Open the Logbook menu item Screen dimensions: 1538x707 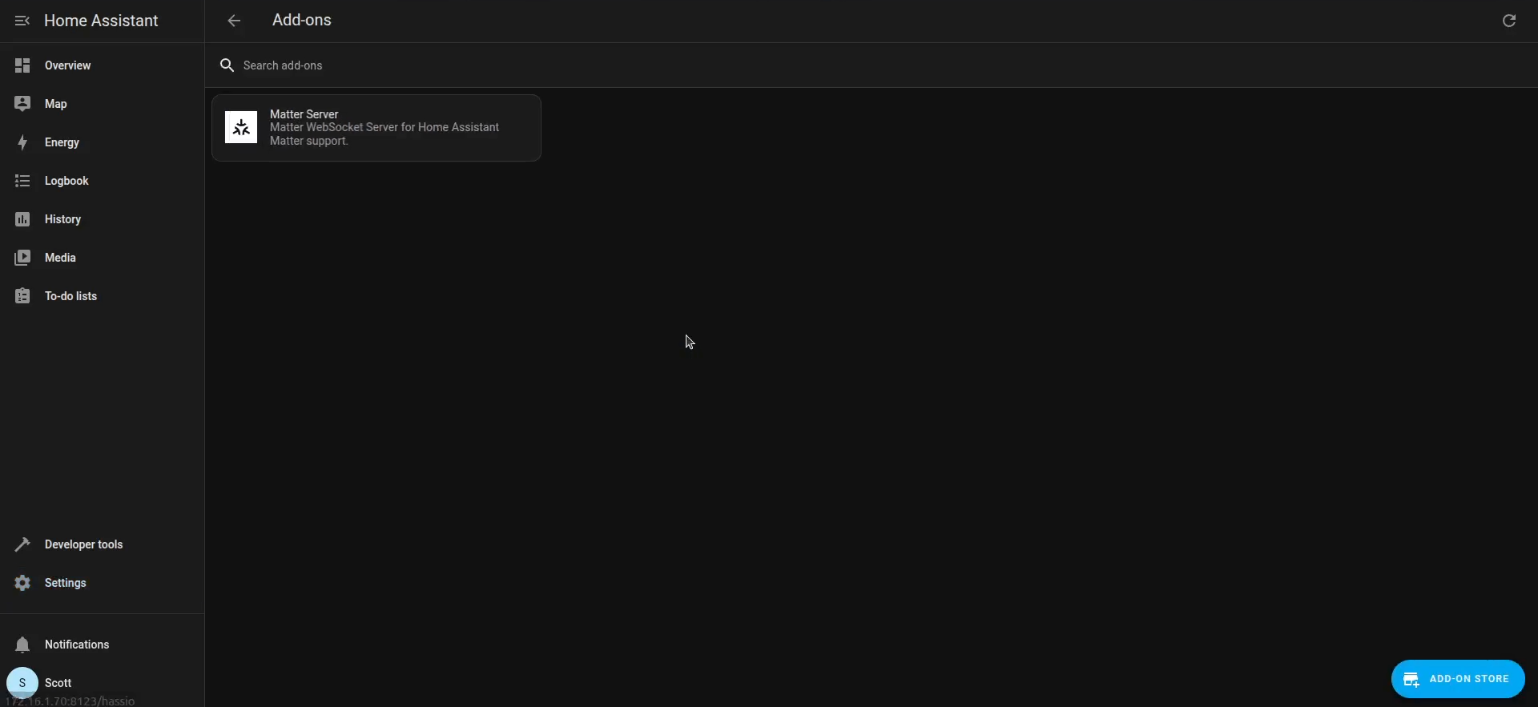click(102, 181)
